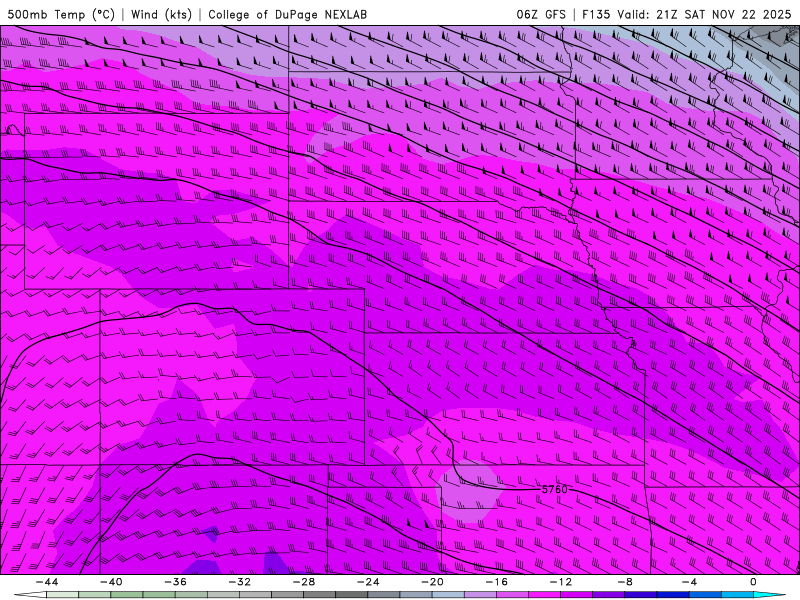Click the "06Z GFS" model run label
800x600 pixels.
click(x=541, y=14)
